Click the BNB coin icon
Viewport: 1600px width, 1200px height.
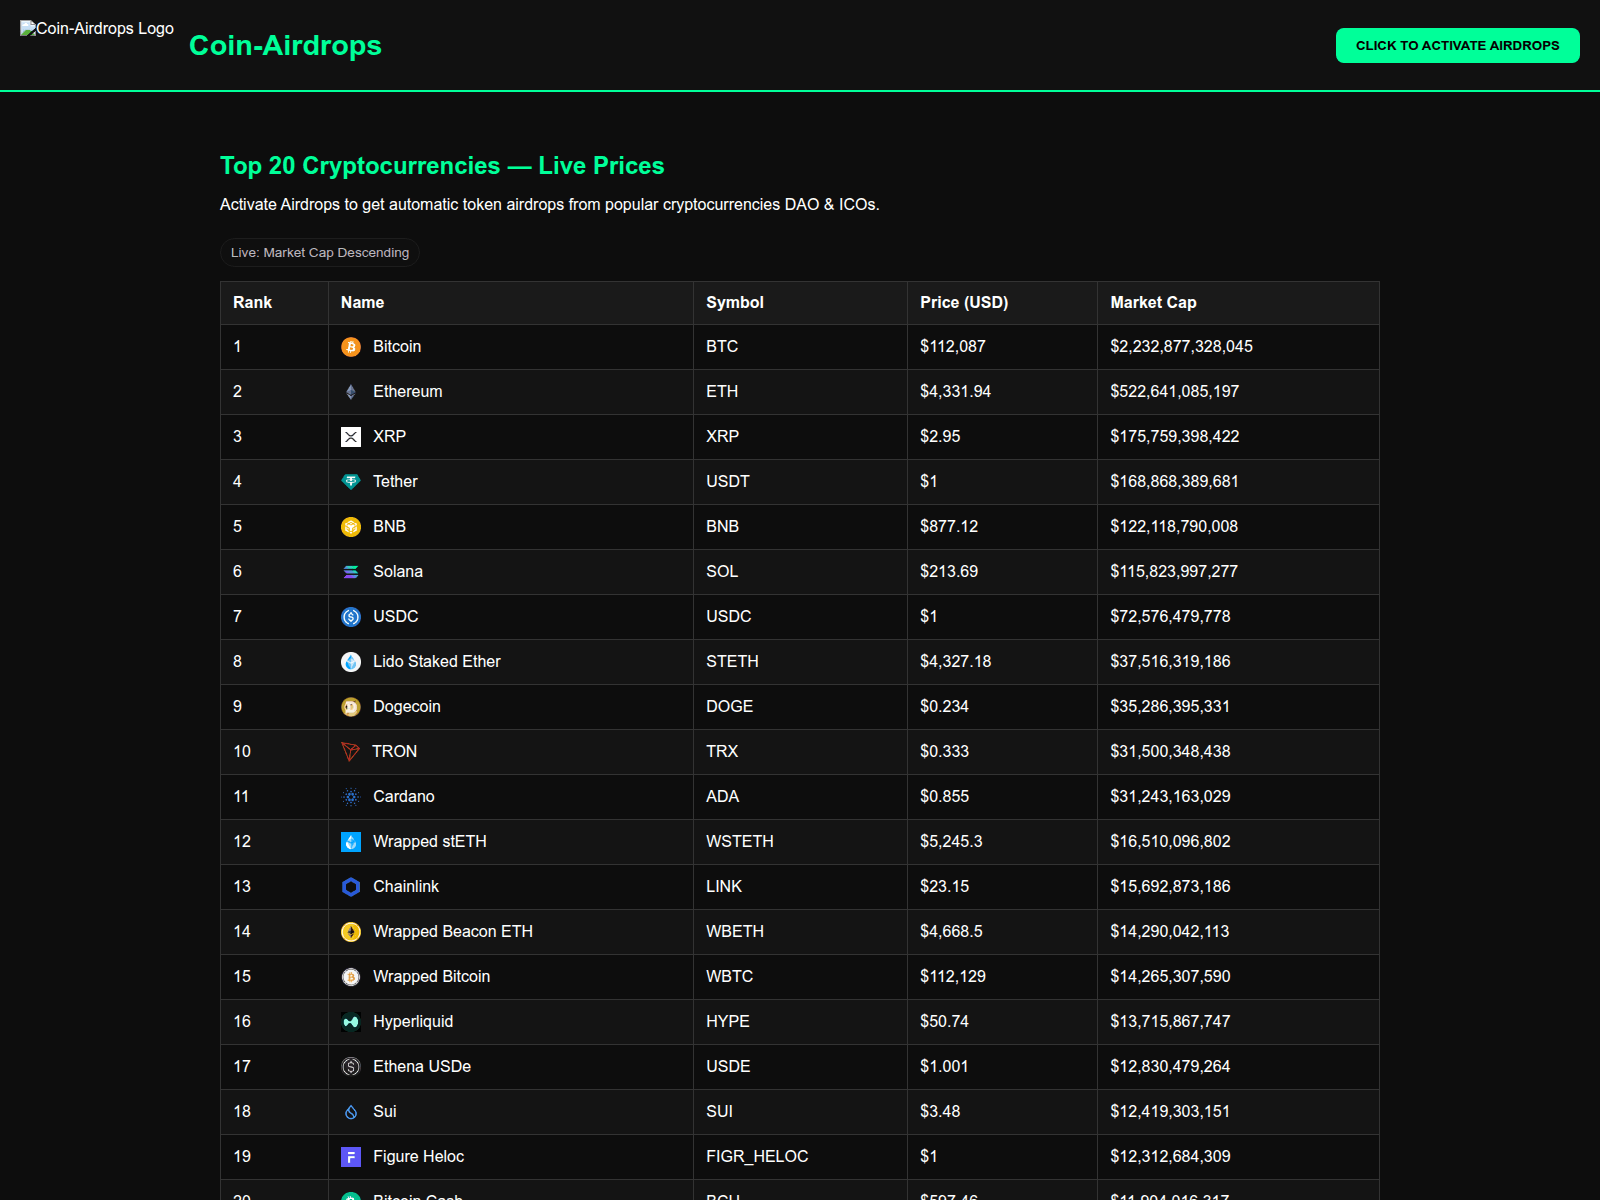351,527
